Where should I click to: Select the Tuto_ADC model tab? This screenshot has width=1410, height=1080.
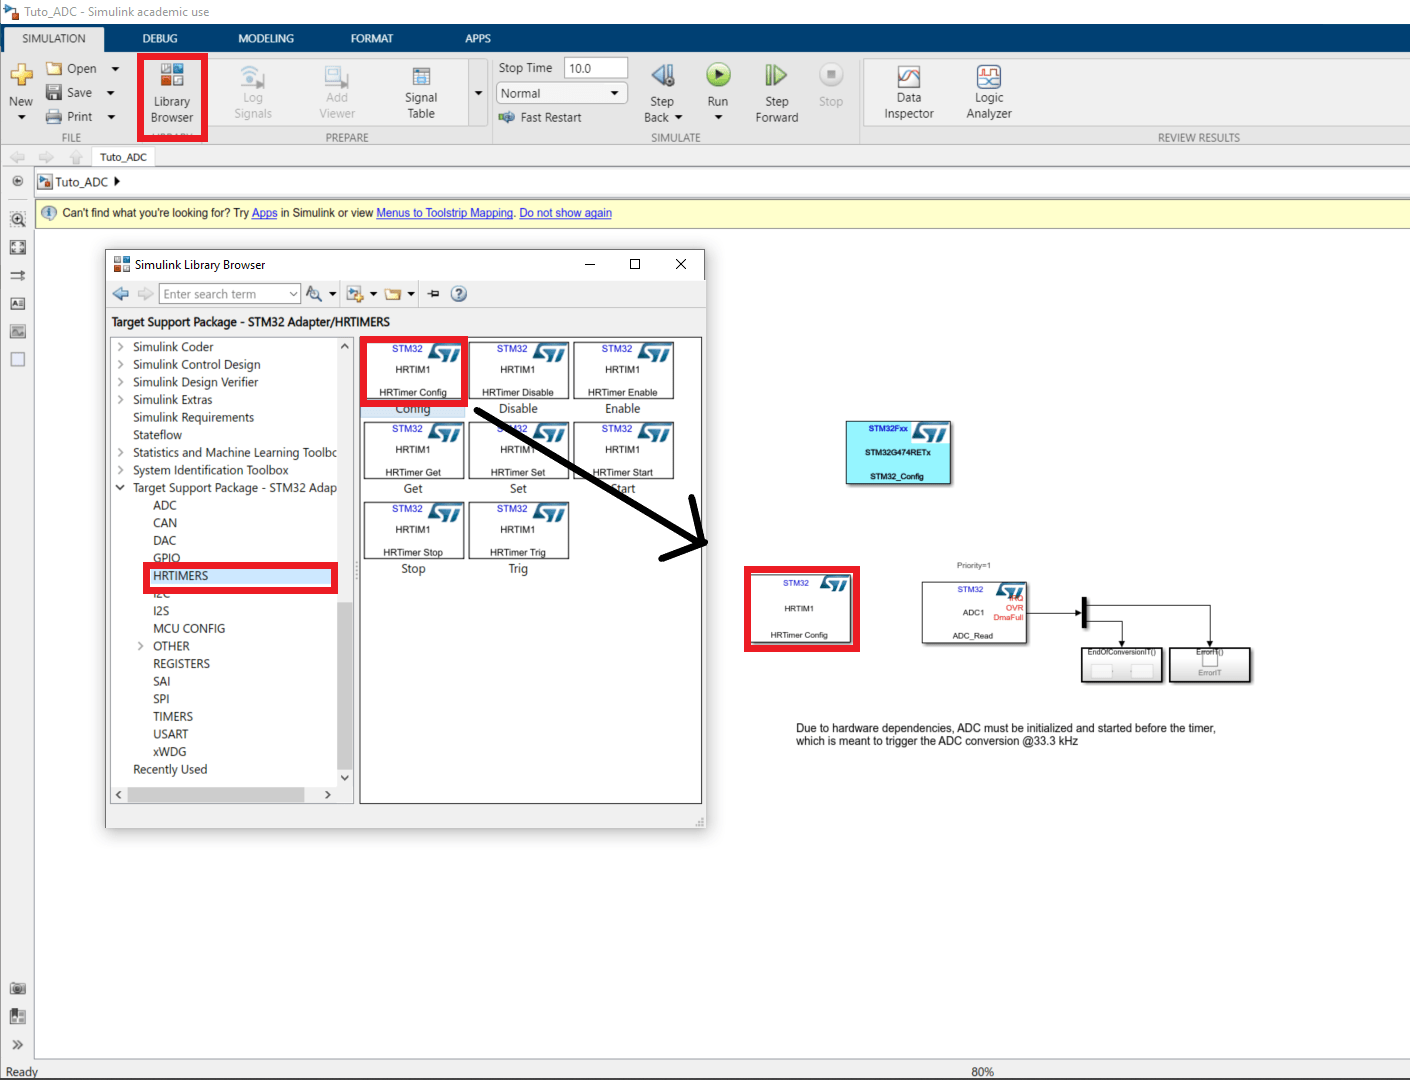pyautogui.click(x=123, y=157)
